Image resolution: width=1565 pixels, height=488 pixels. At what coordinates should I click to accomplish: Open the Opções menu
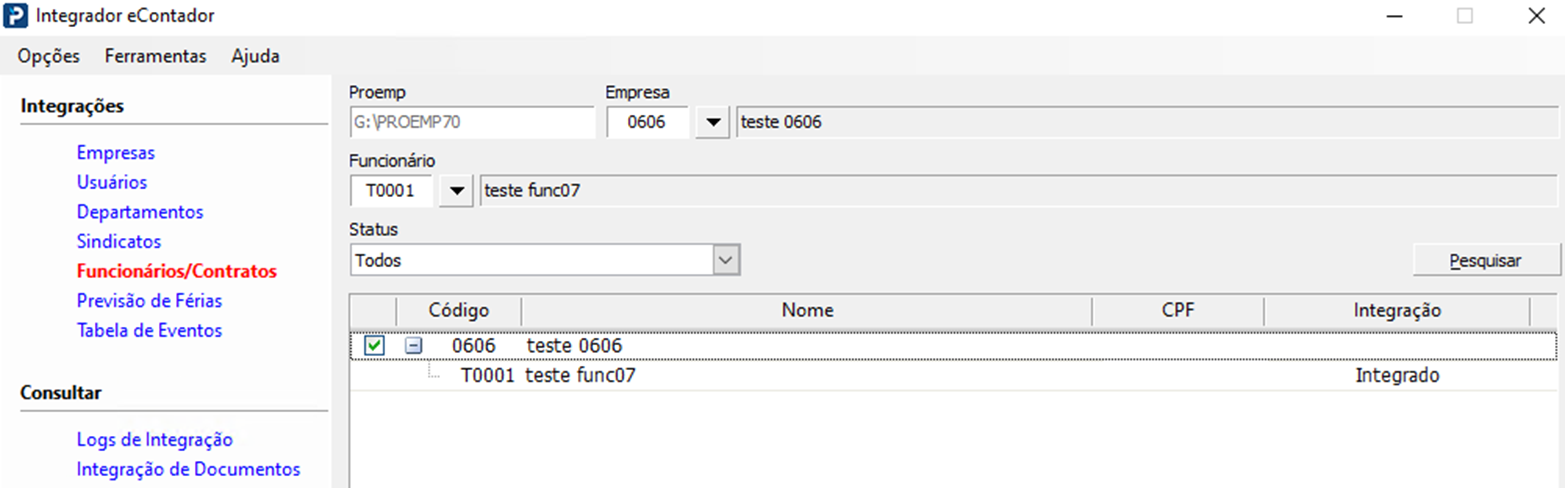[x=49, y=56]
